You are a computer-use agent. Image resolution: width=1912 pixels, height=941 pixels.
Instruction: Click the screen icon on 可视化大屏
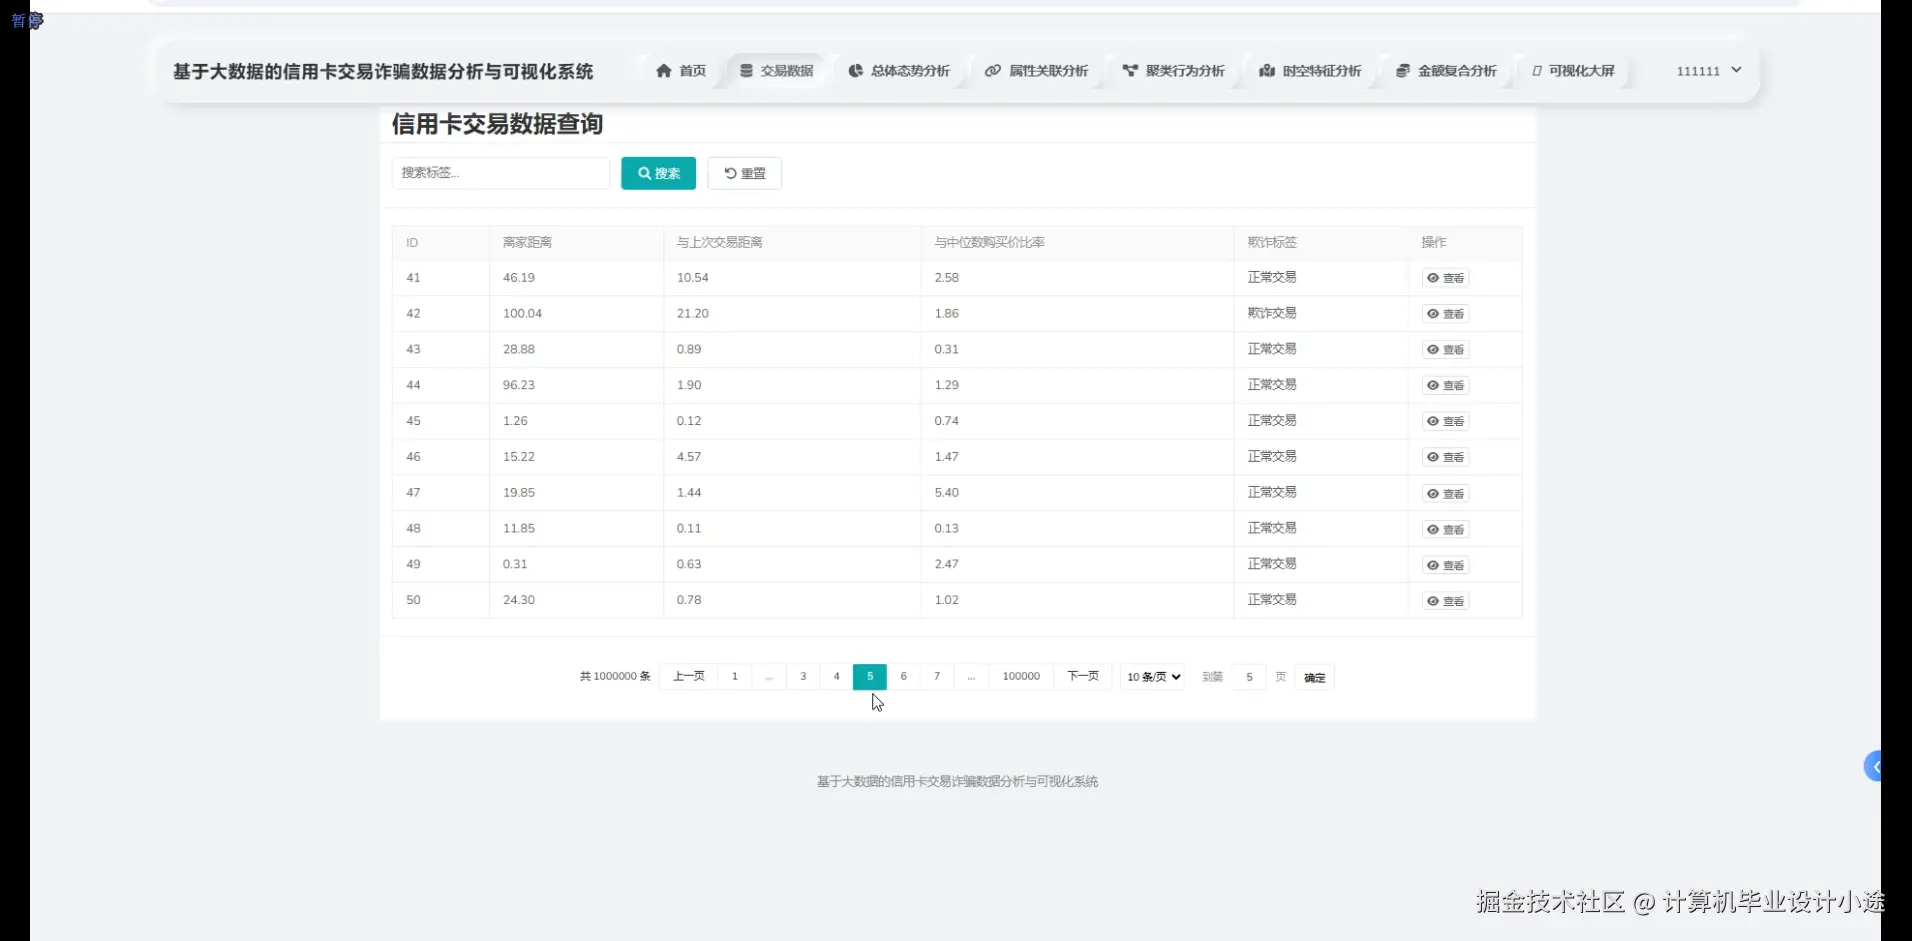coord(1536,71)
